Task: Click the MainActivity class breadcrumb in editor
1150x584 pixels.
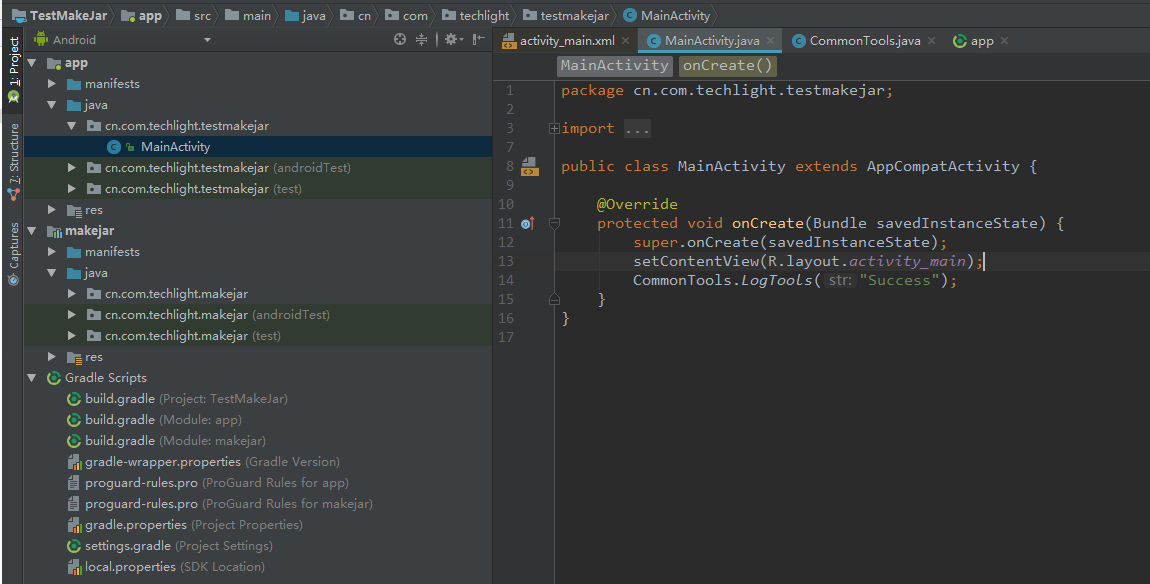Action: [x=615, y=65]
